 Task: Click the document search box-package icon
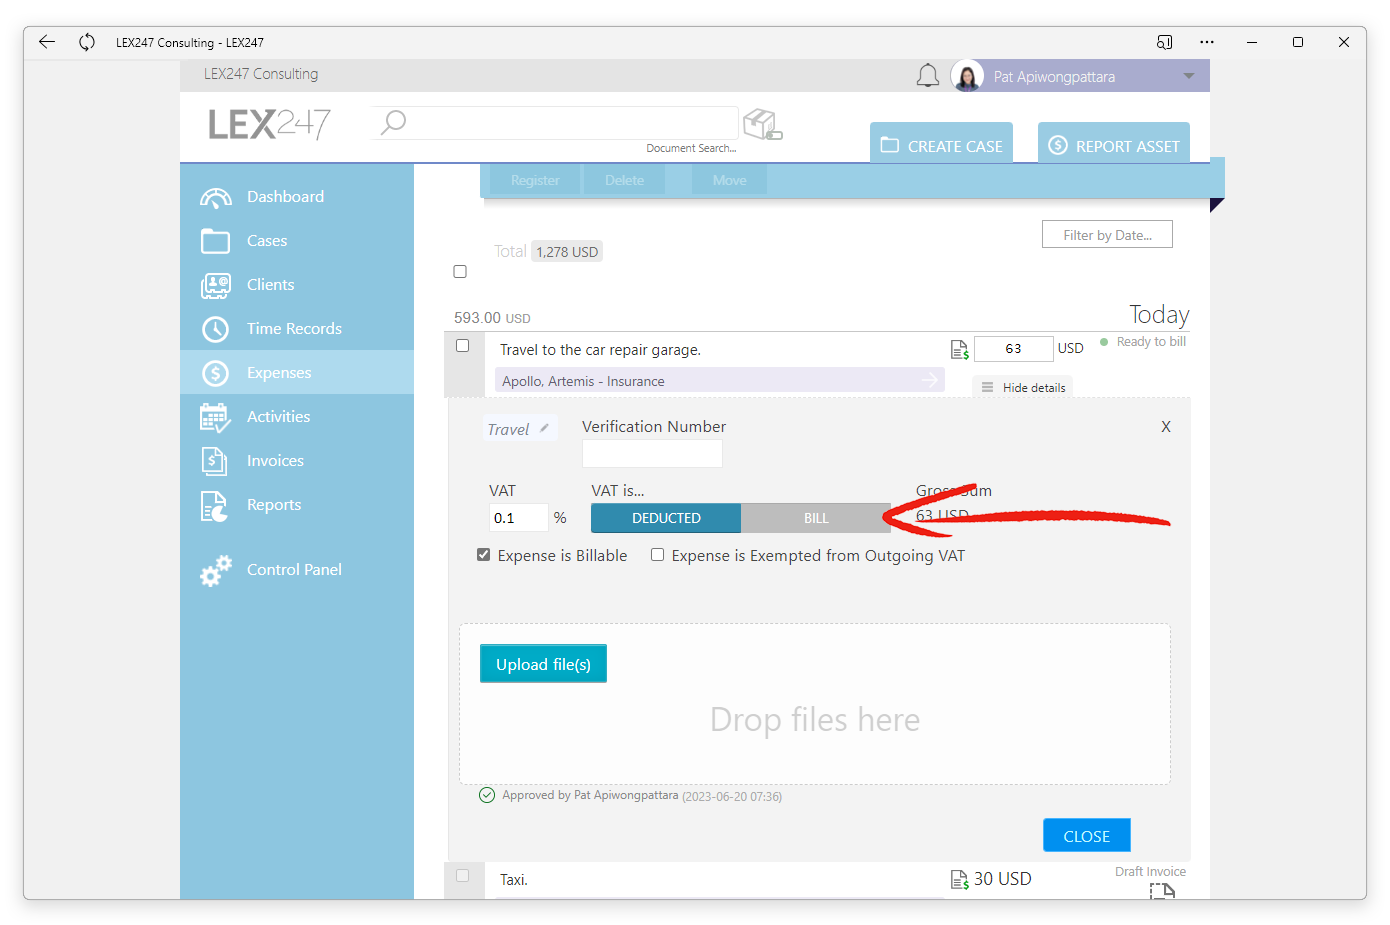click(x=763, y=124)
